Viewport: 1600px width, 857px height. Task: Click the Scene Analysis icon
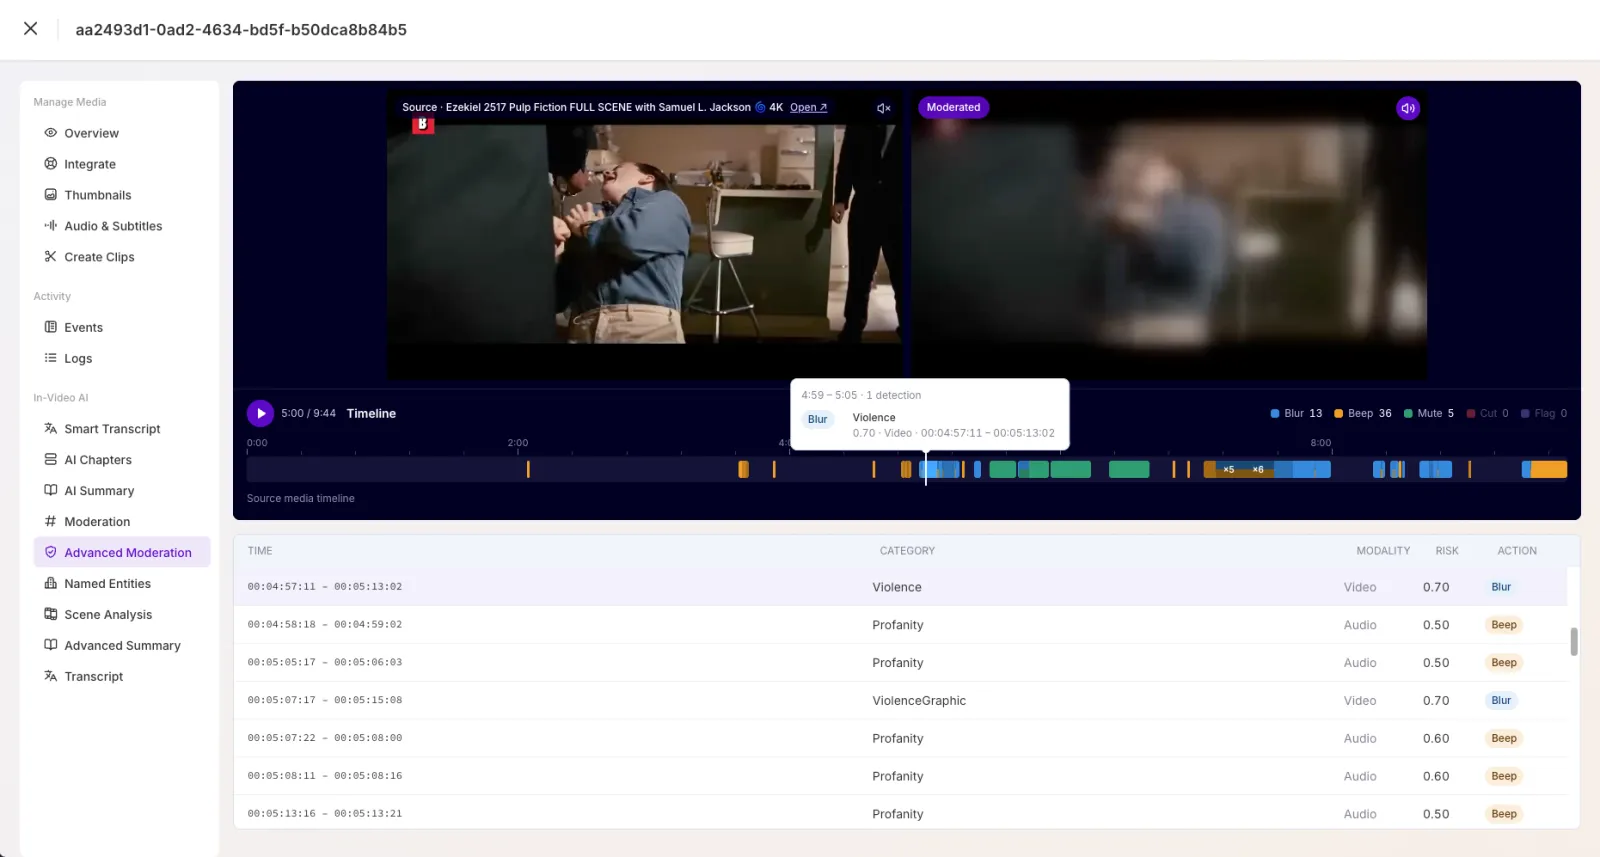point(50,614)
